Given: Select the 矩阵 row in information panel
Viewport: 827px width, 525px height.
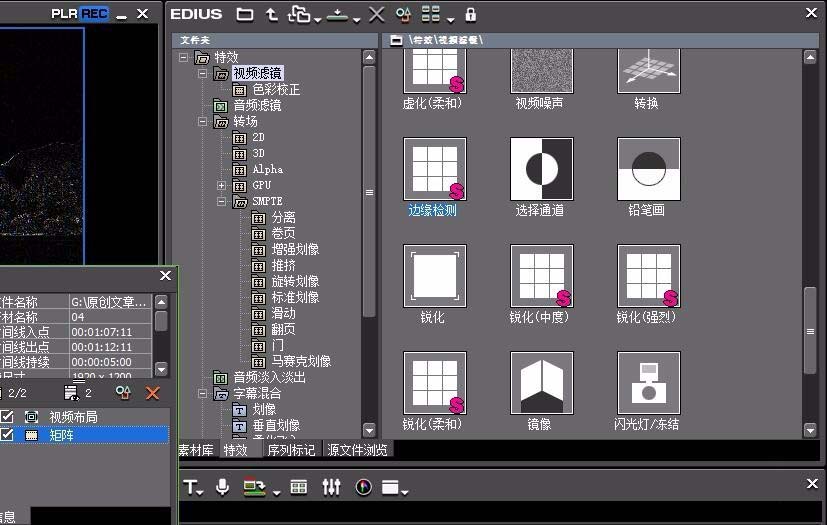Looking at the screenshot, I should click(x=84, y=435).
